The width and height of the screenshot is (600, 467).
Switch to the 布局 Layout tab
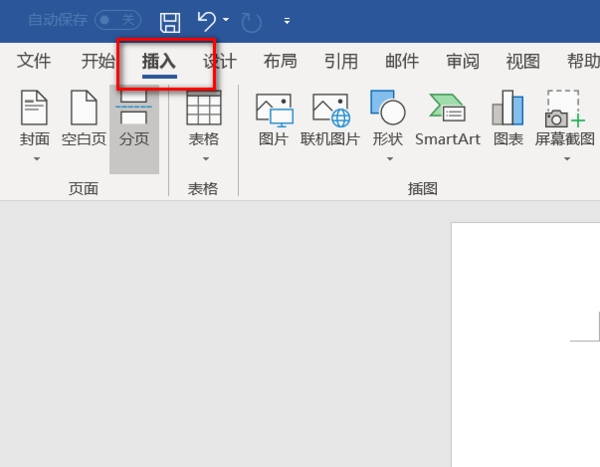tap(280, 61)
